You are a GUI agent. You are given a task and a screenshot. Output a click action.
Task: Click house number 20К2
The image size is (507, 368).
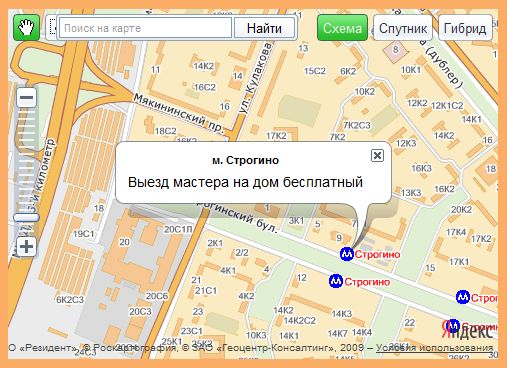point(461,209)
